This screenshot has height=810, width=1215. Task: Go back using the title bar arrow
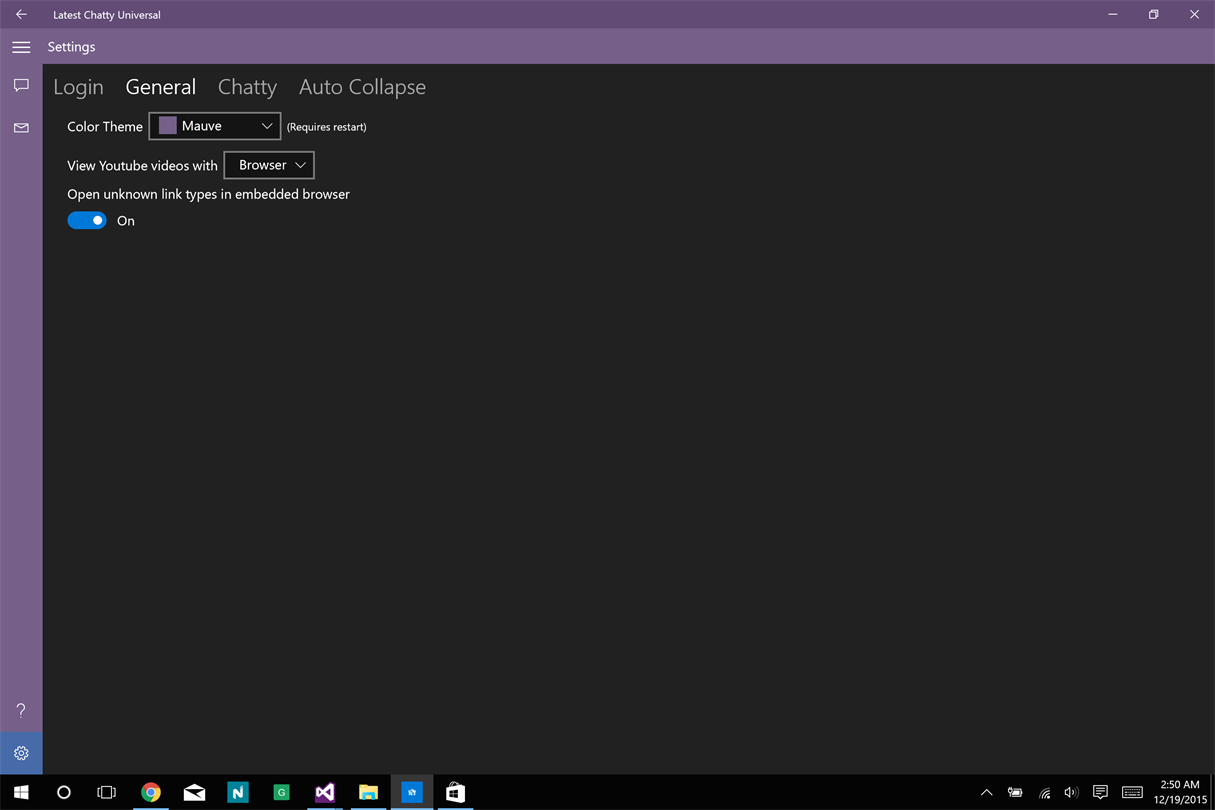(21, 14)
